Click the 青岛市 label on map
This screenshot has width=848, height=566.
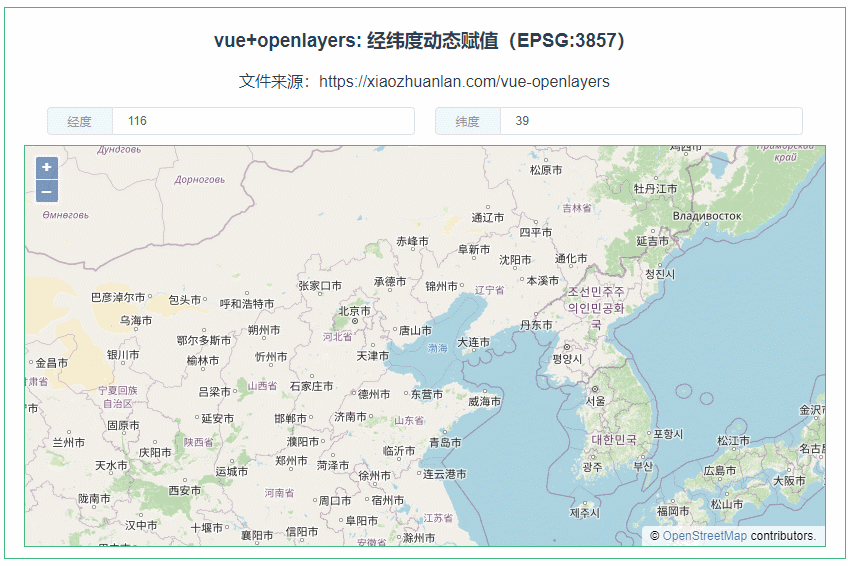[x=445, y=443]
